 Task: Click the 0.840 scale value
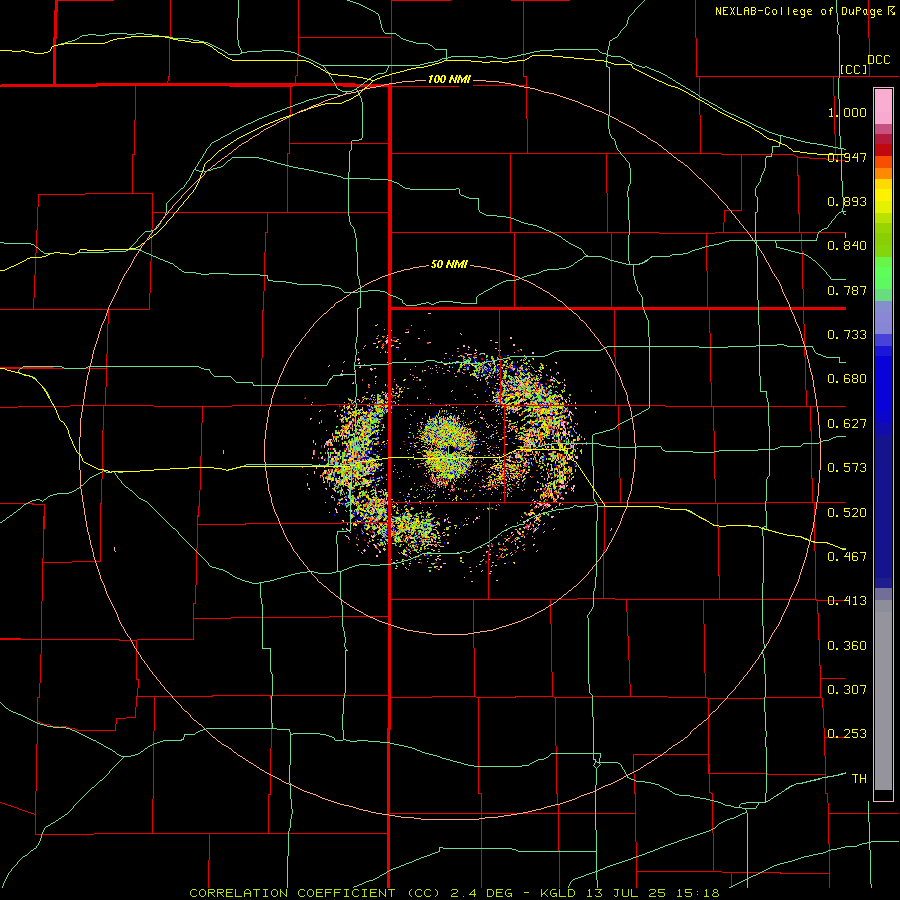(847, 246)
